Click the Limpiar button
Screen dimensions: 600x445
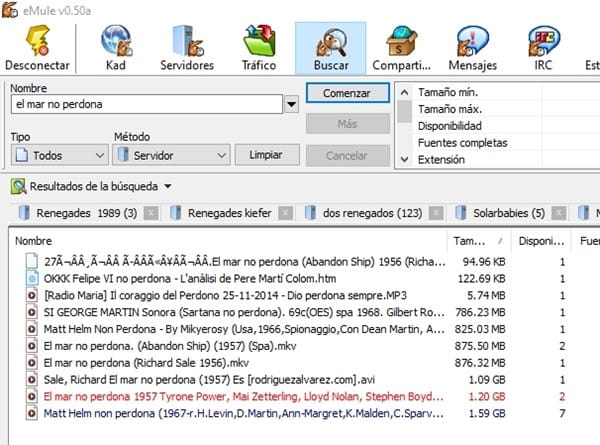pyautogui.click(x=267, y=155)
